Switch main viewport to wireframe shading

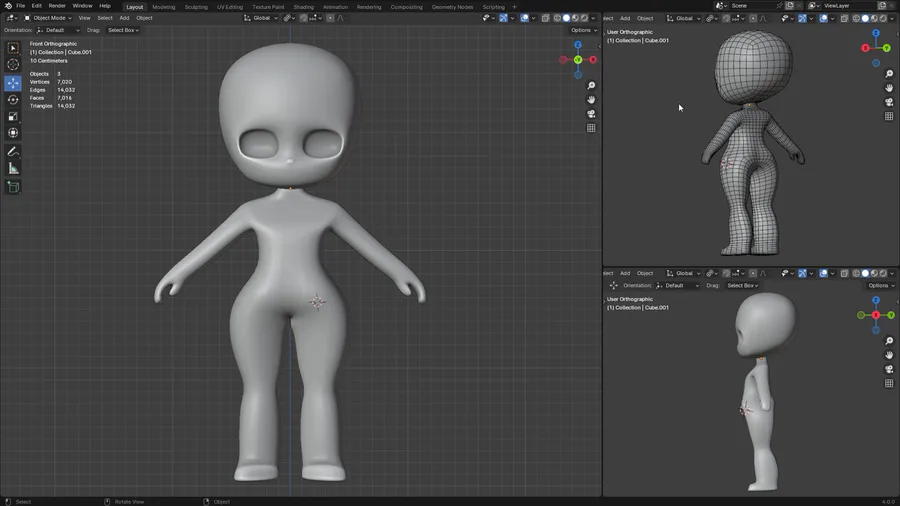click(557, 18)
